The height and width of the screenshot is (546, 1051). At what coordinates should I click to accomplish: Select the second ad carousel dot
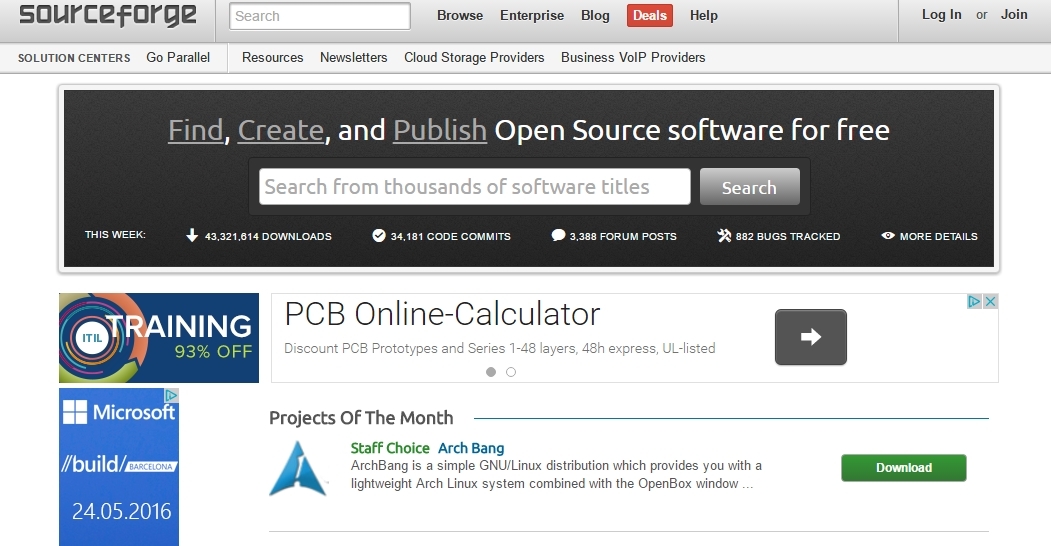point(511,372)
